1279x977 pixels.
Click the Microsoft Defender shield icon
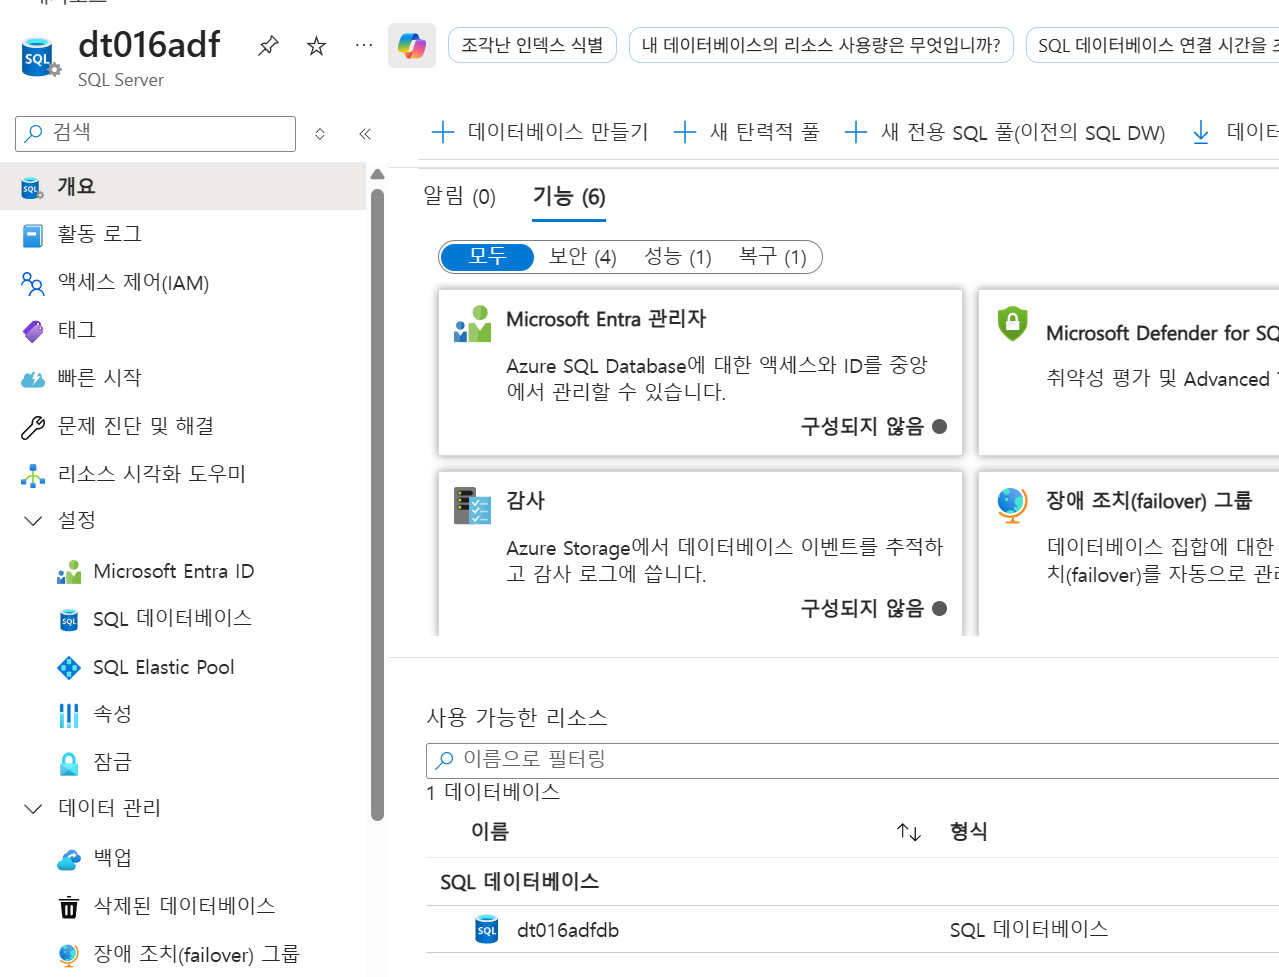tap(1012, 324)
